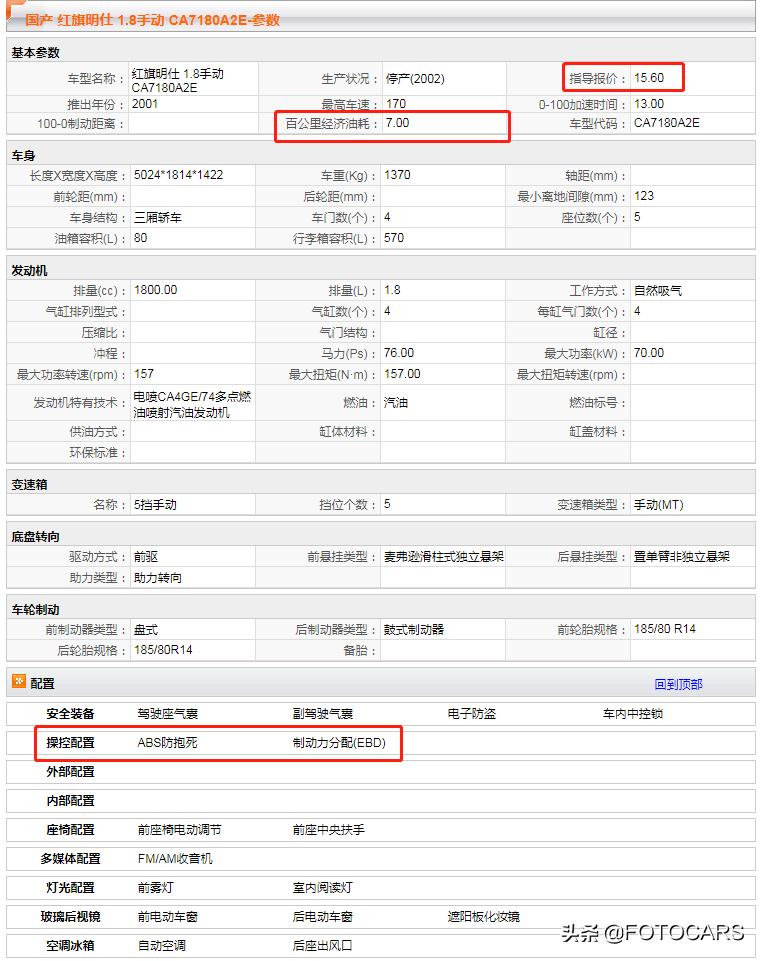Click the 前座椅电动调节 feature
762x961 pixels.
coord(179,830)
